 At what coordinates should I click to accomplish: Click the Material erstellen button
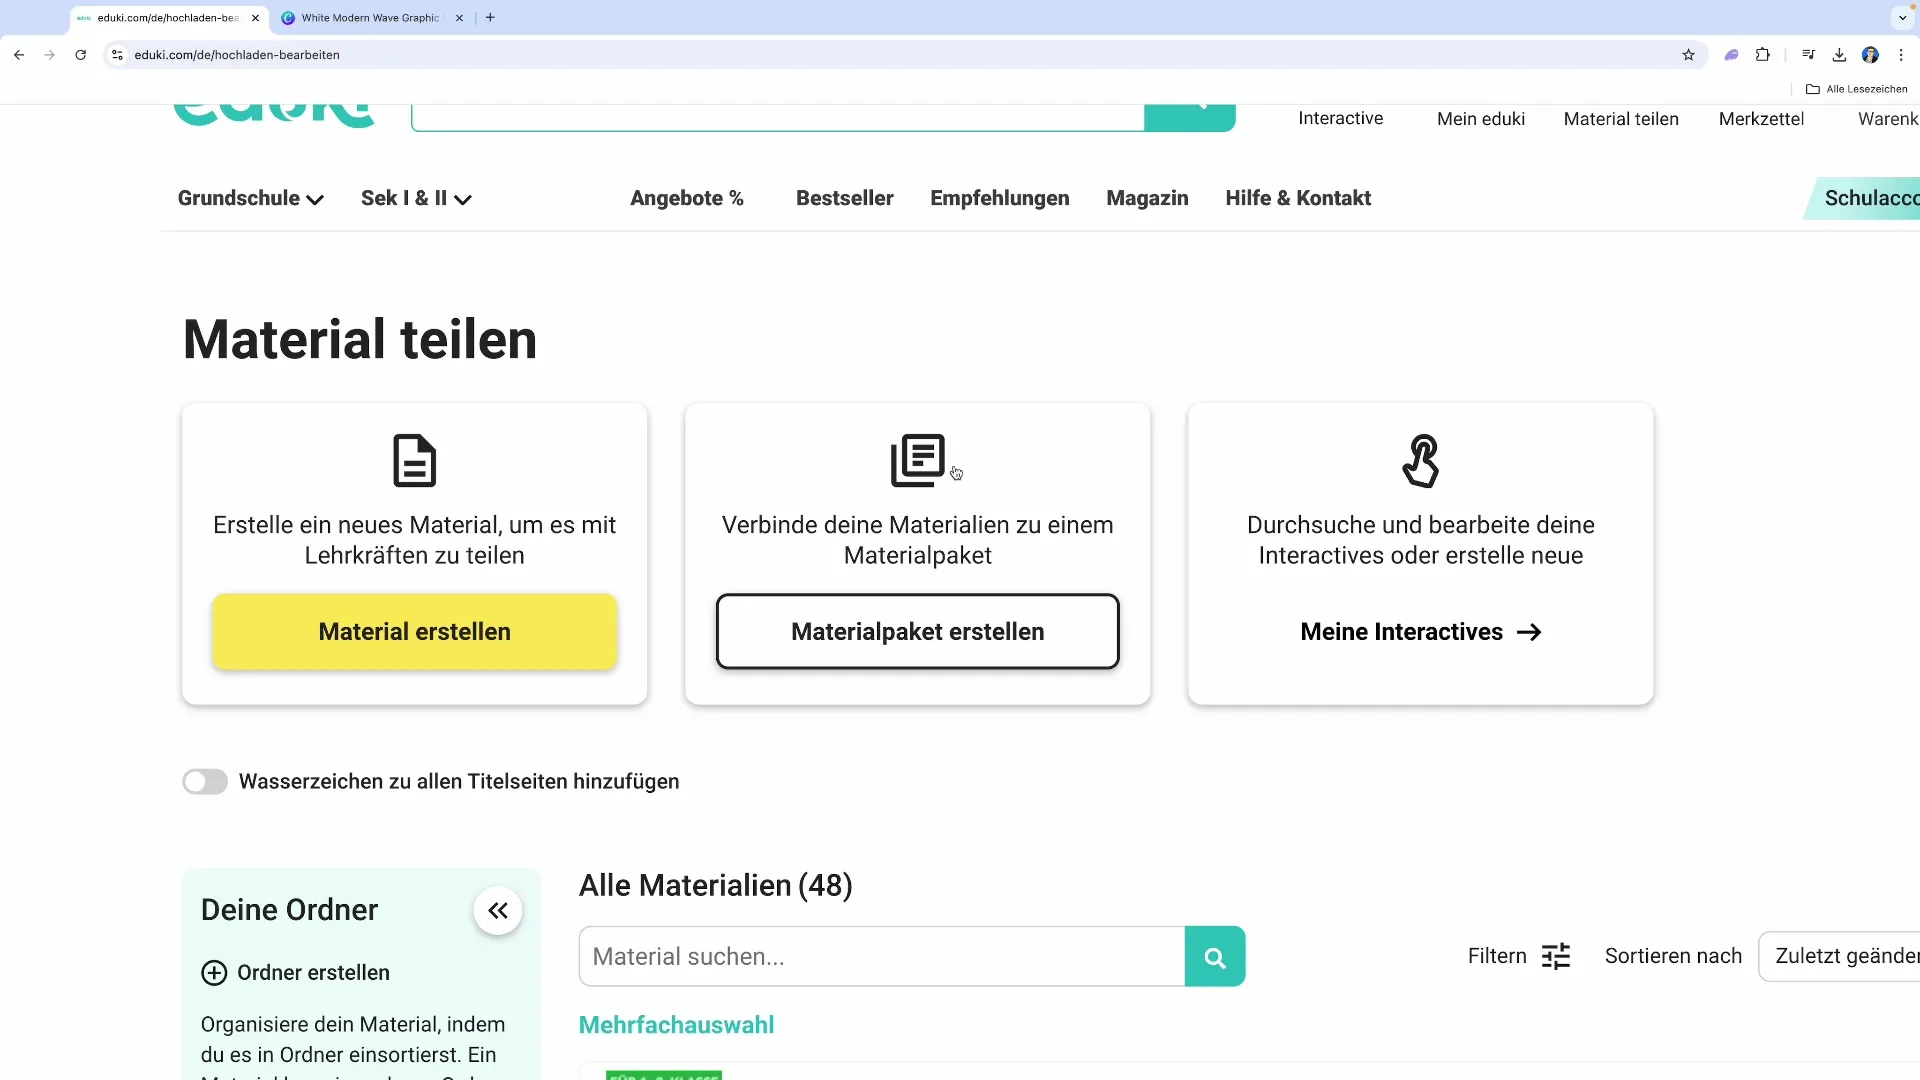click(x=414, y=631)
